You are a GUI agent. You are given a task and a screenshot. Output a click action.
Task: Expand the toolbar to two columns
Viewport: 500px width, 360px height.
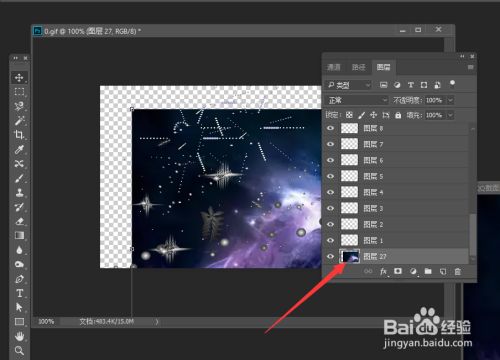pos(15,58)
